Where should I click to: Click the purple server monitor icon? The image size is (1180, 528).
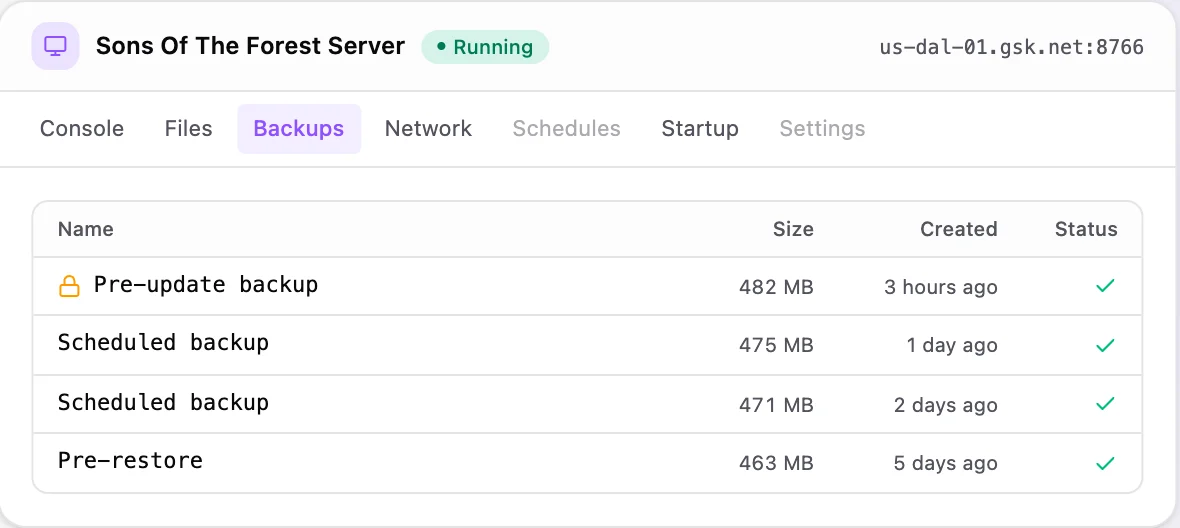click(x=55, y=46)
